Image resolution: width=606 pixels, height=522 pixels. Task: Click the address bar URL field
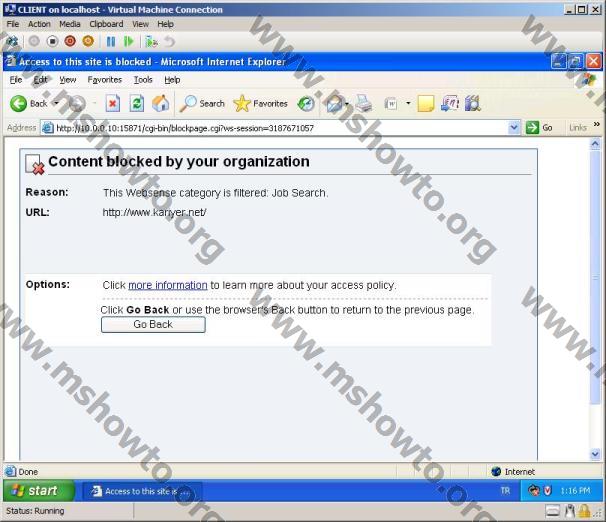pyautogui.click(x=274, y=128)
